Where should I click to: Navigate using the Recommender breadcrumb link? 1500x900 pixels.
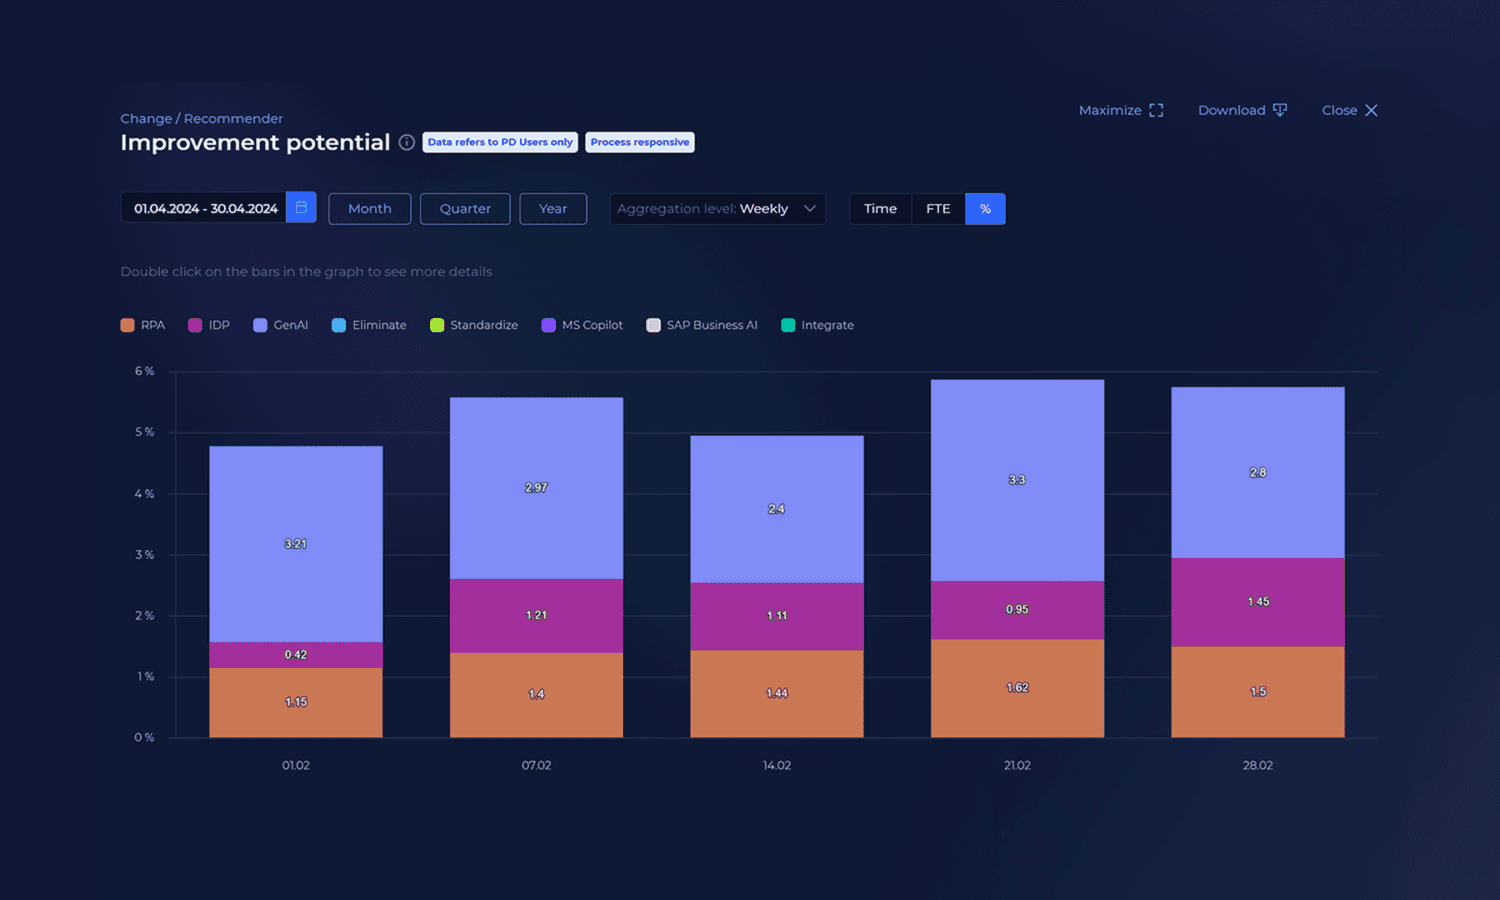(x=233, y=118)
